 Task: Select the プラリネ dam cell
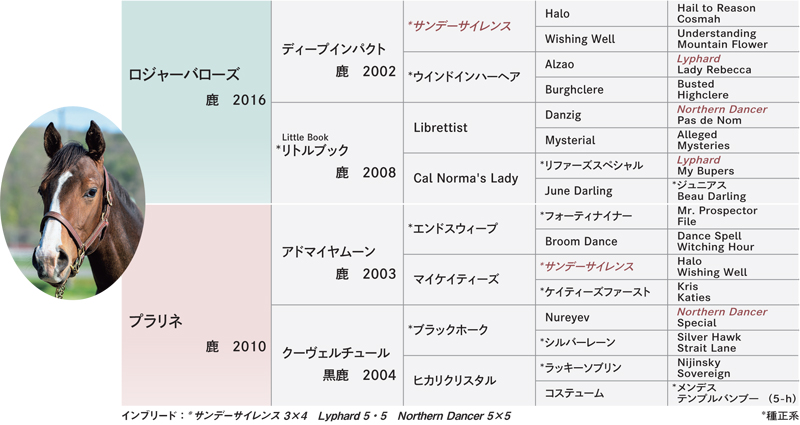coord(196,305)
